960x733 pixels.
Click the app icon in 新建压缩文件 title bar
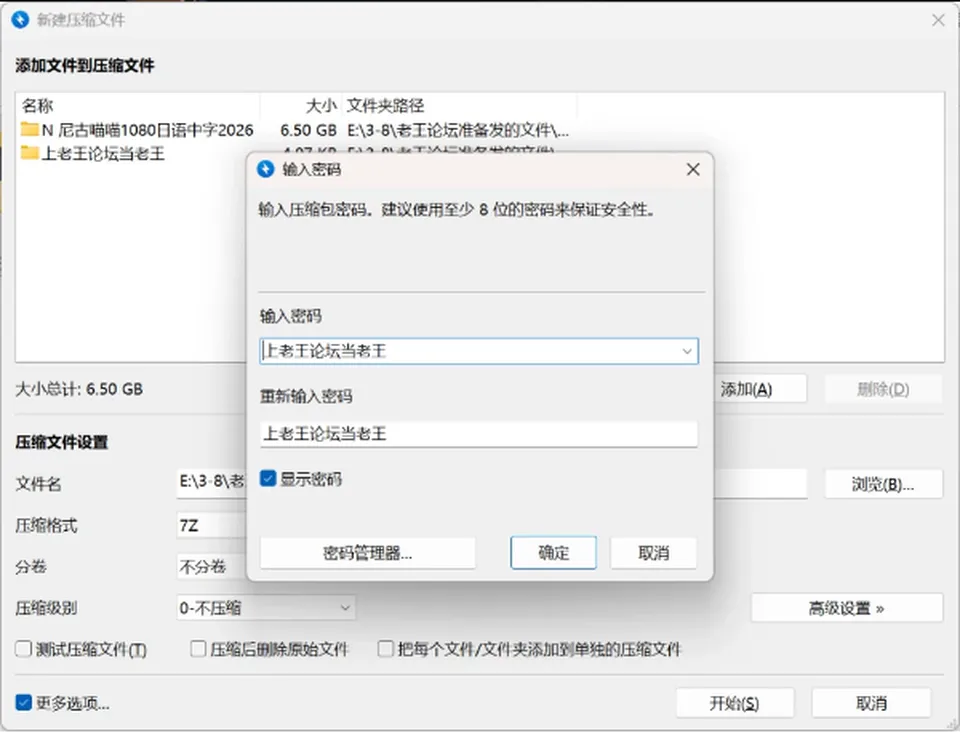coord(20,20)
